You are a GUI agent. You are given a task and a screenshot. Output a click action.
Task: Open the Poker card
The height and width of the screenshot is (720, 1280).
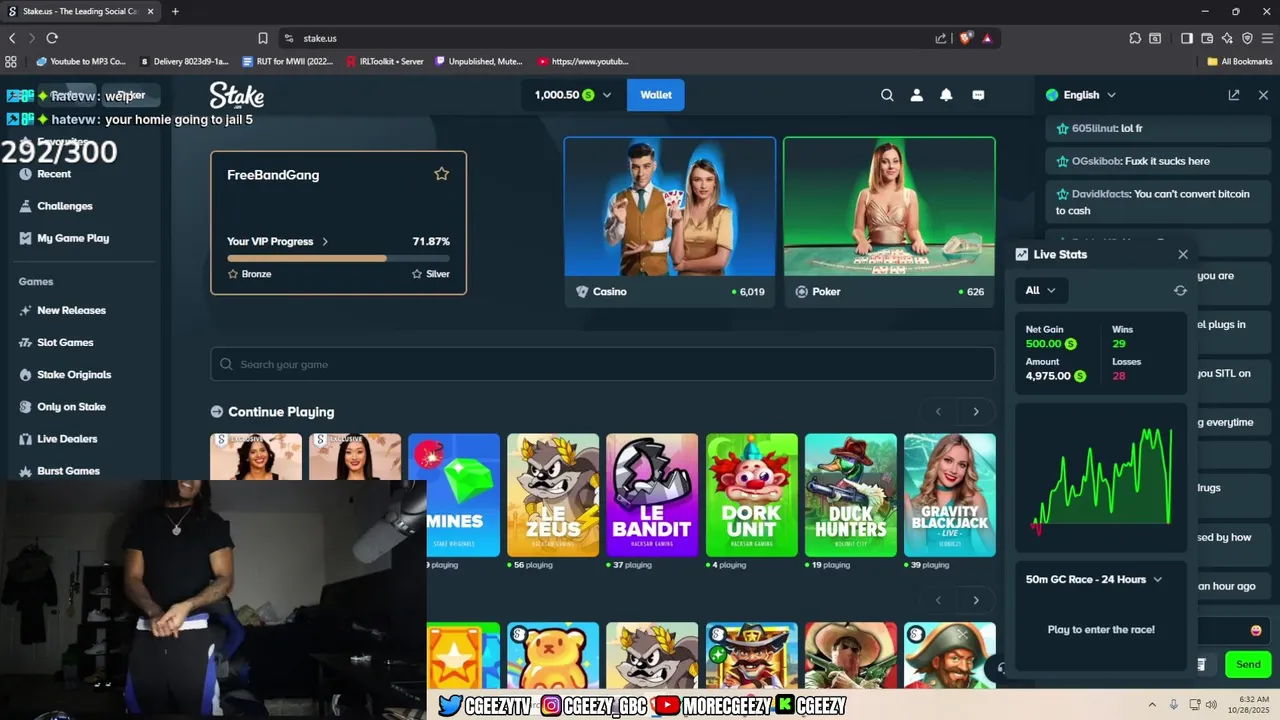(889, 221)
